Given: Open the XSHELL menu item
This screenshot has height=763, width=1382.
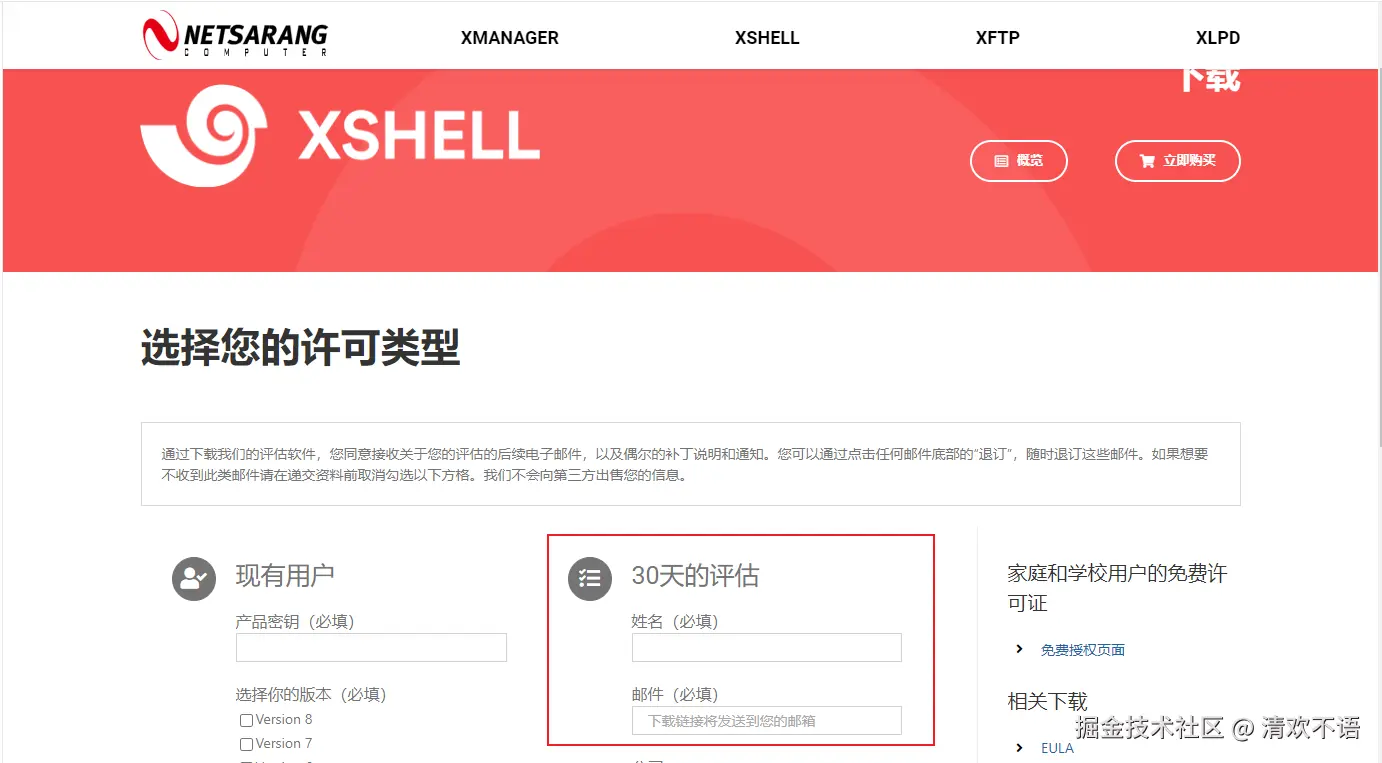Looking at the screenshot, I should tap(767, 38).
